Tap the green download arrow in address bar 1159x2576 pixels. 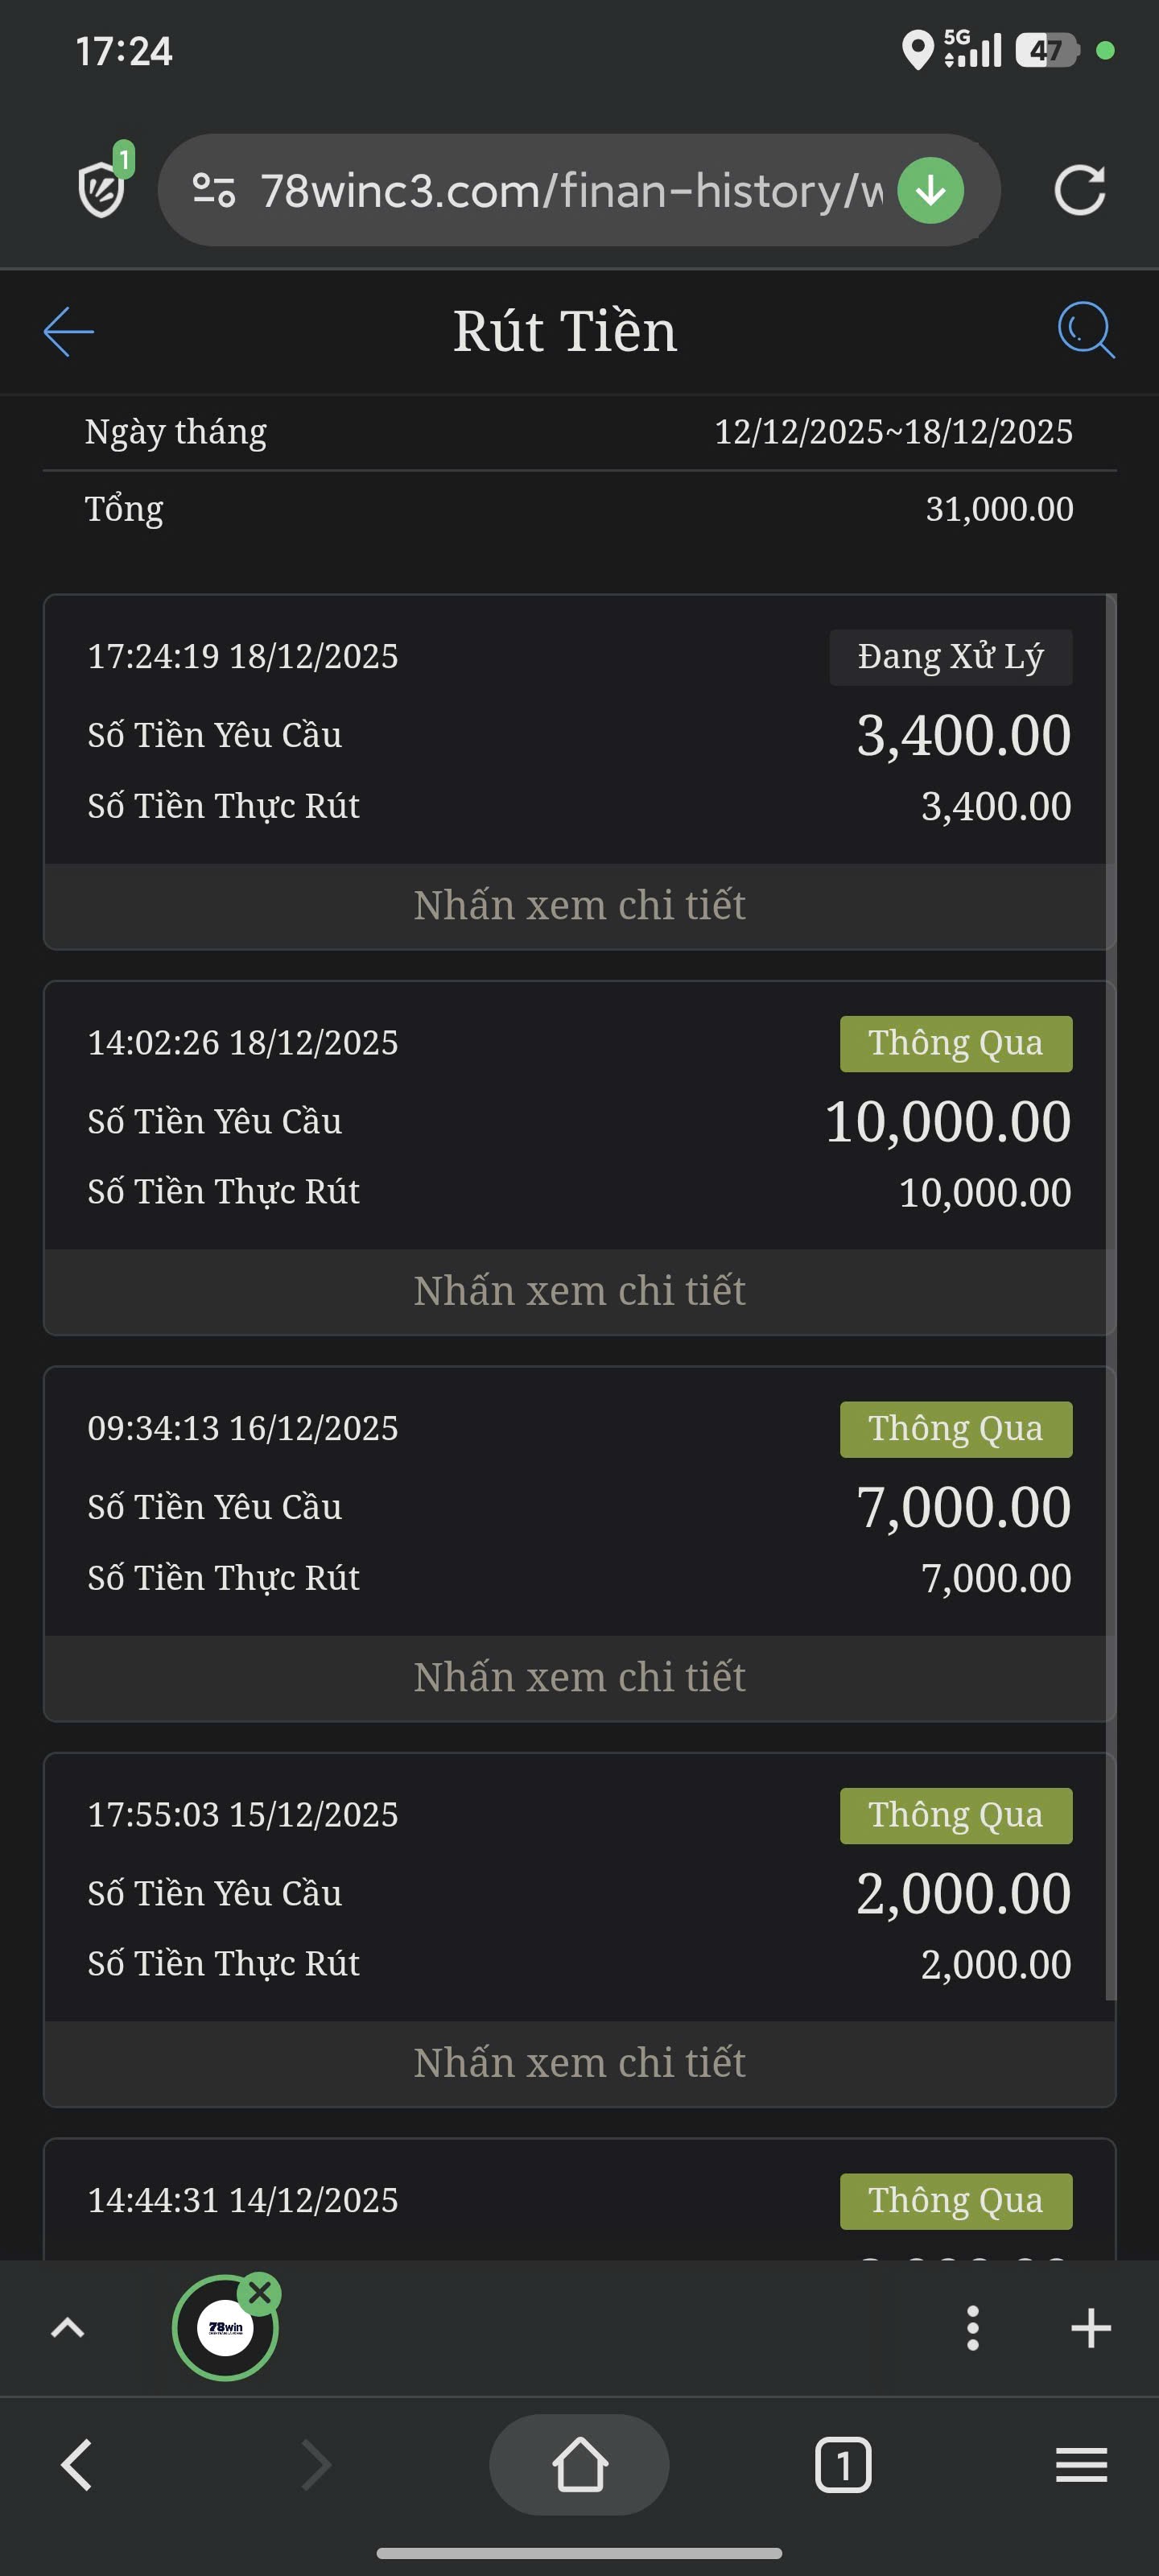point(930,190)
